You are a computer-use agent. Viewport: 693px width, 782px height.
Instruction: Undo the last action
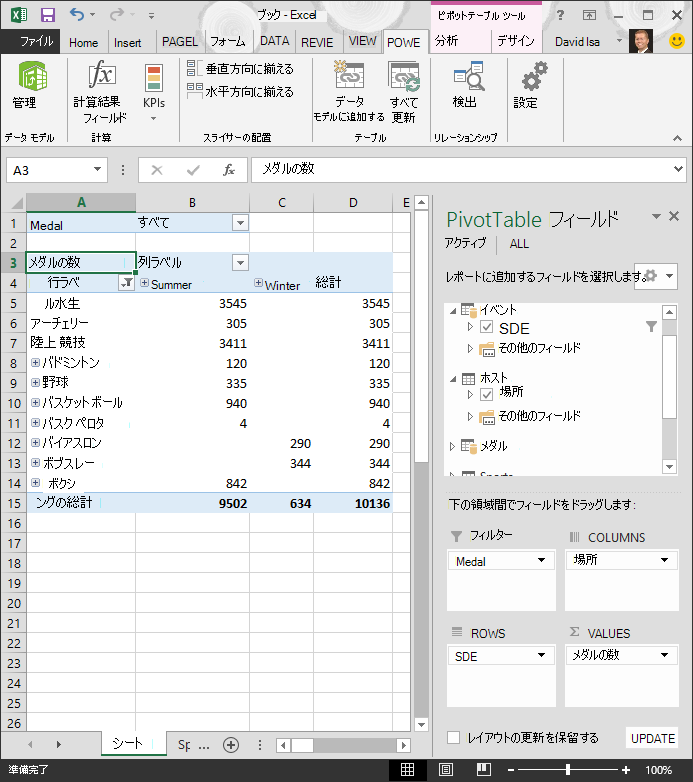coord(77,14)
